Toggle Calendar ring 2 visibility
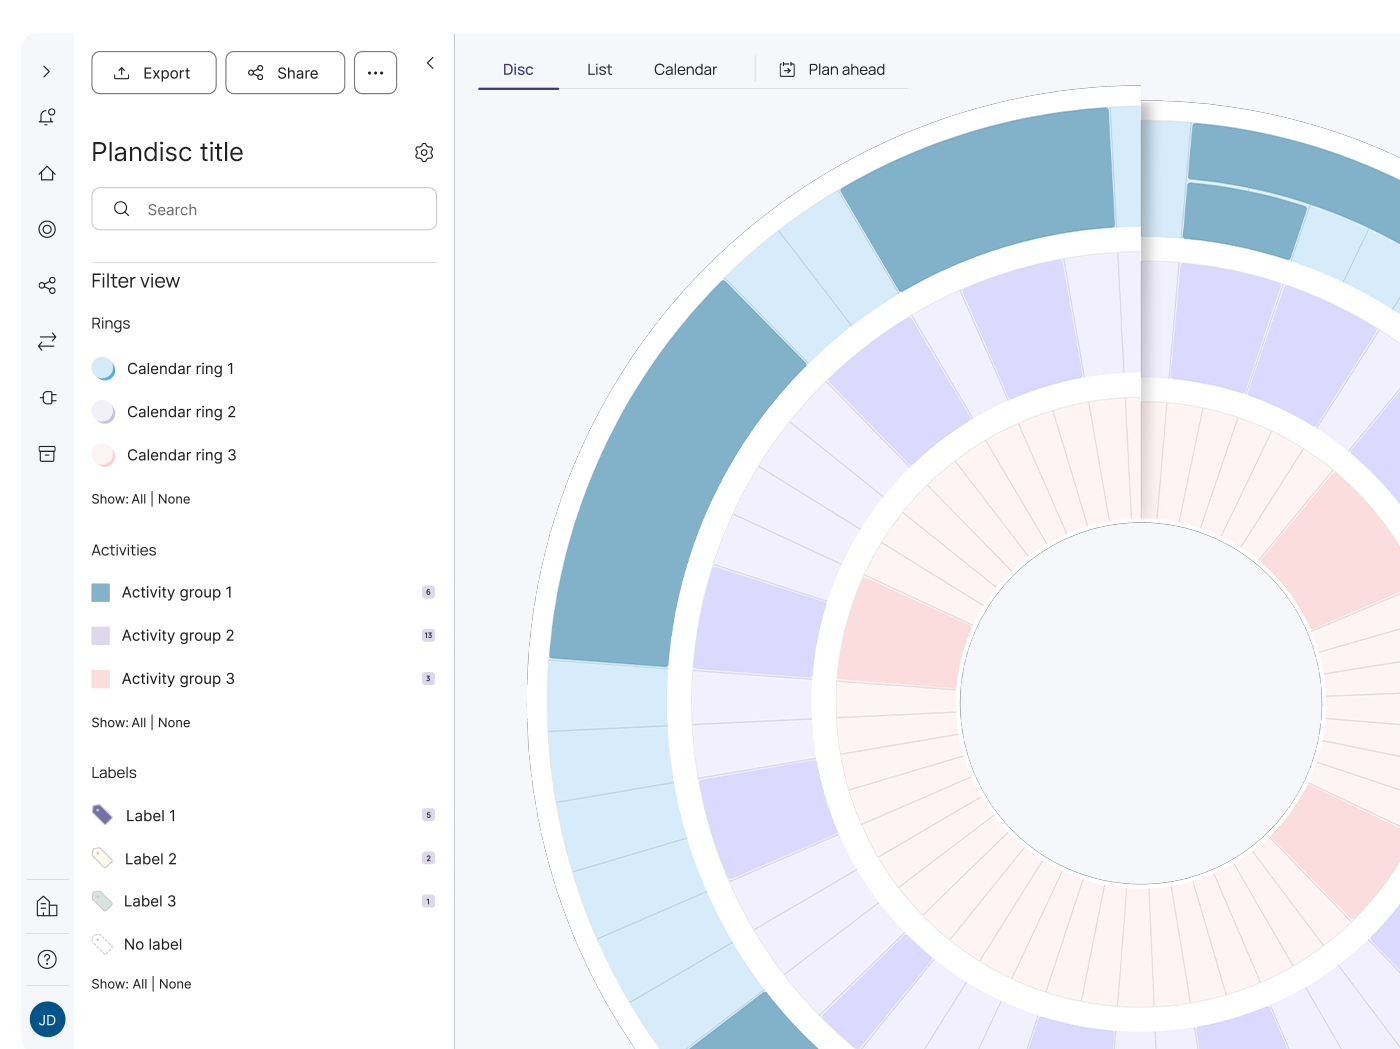Screen dimensions: 1400x1049 [x=104, y=411]
